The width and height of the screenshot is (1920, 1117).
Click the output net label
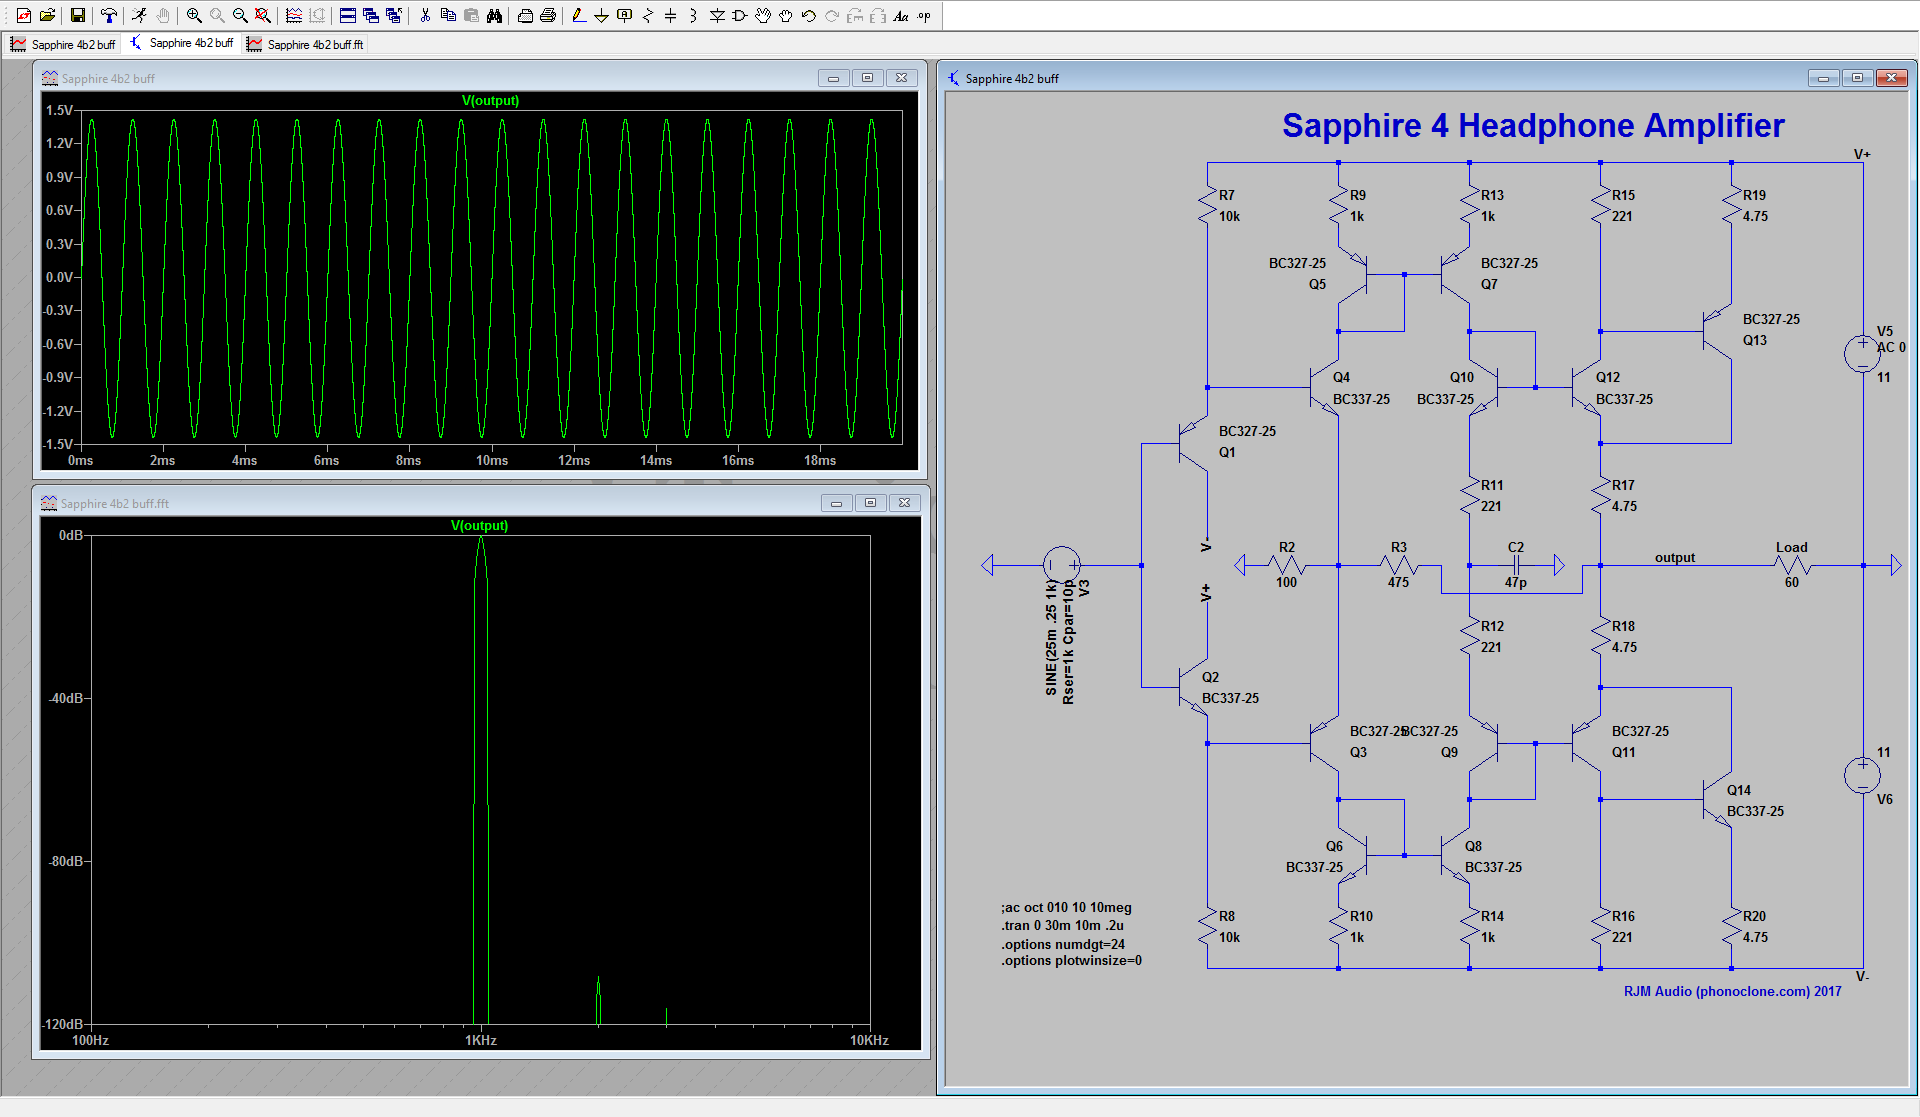(1675, 557)
